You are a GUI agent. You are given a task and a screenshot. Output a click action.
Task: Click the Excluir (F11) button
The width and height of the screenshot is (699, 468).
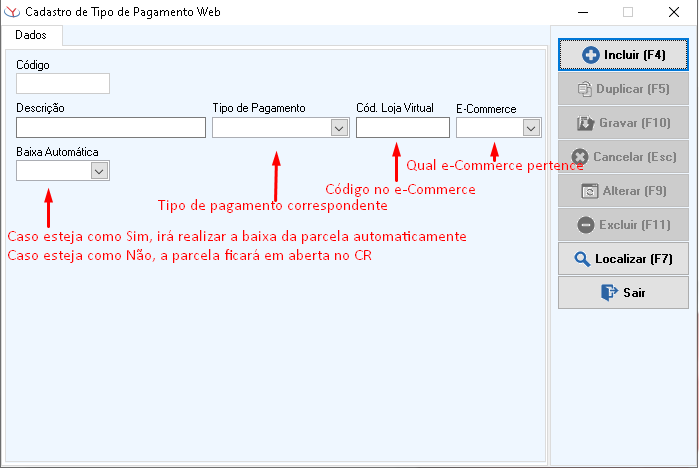click(x=623, y=225)
